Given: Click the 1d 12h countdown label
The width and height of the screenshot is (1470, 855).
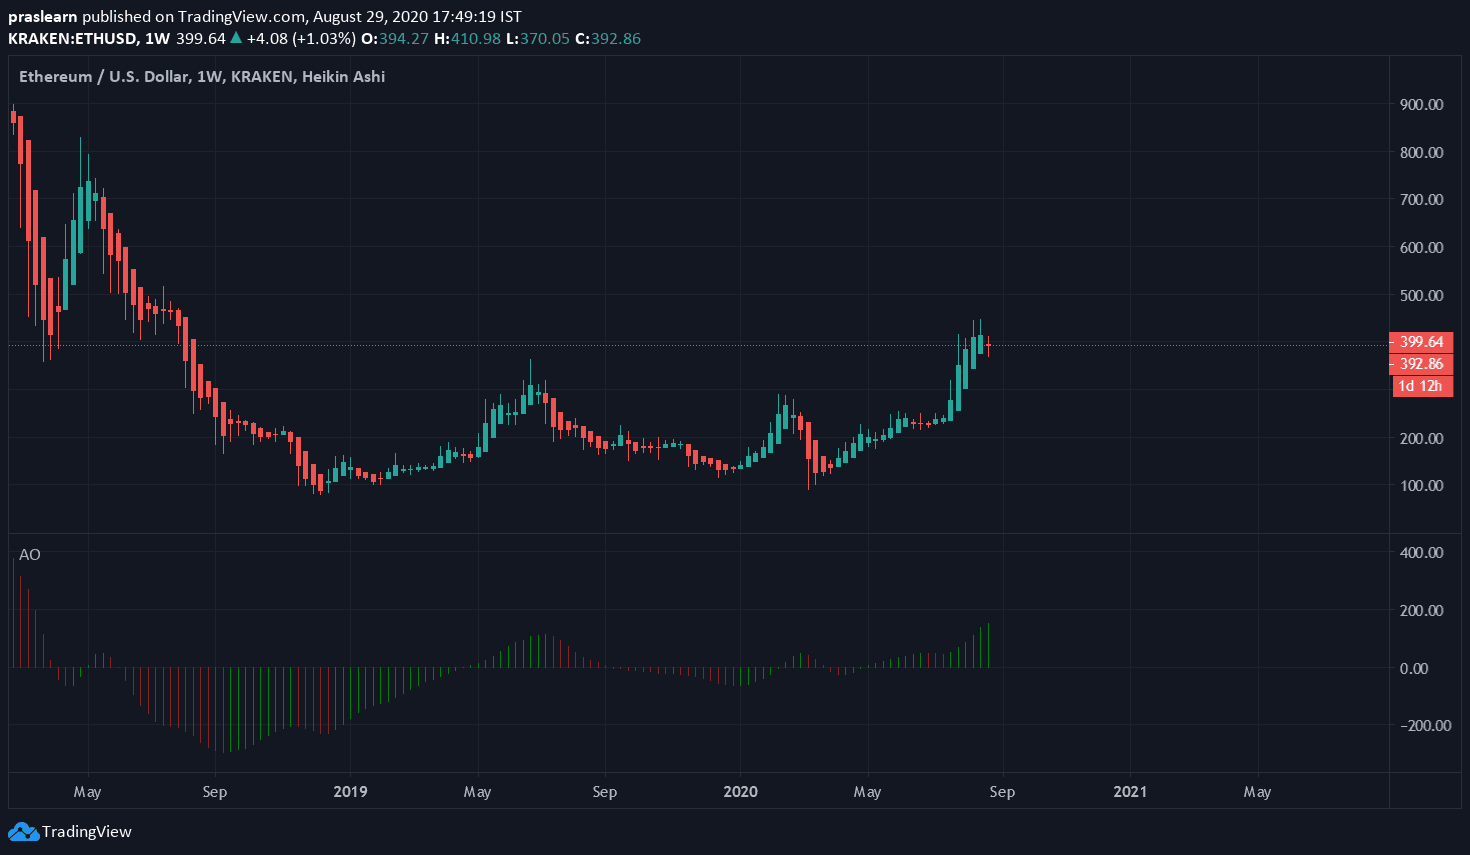Looking at the screenshot, I should [1420, 386].
